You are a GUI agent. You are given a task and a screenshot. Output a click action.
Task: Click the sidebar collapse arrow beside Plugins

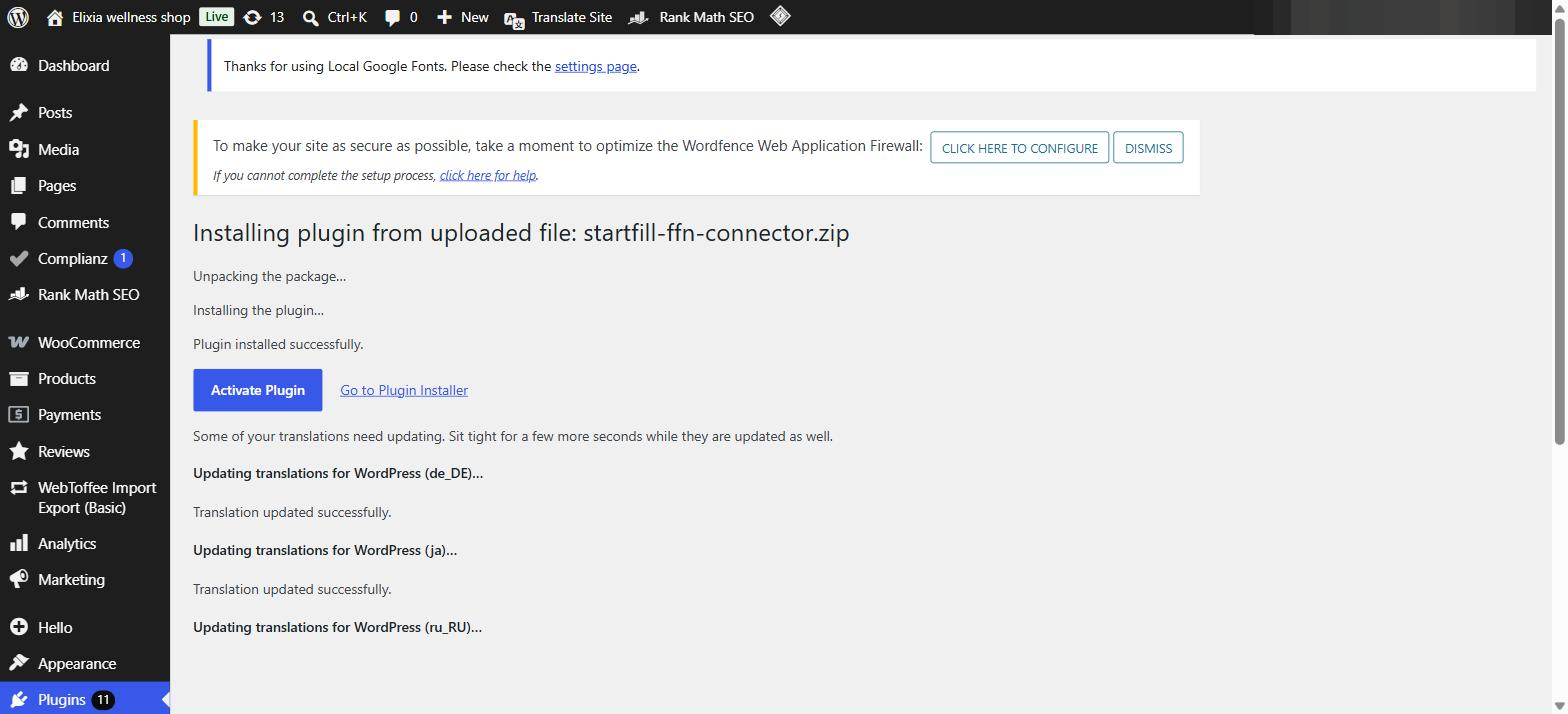[165, 699]
